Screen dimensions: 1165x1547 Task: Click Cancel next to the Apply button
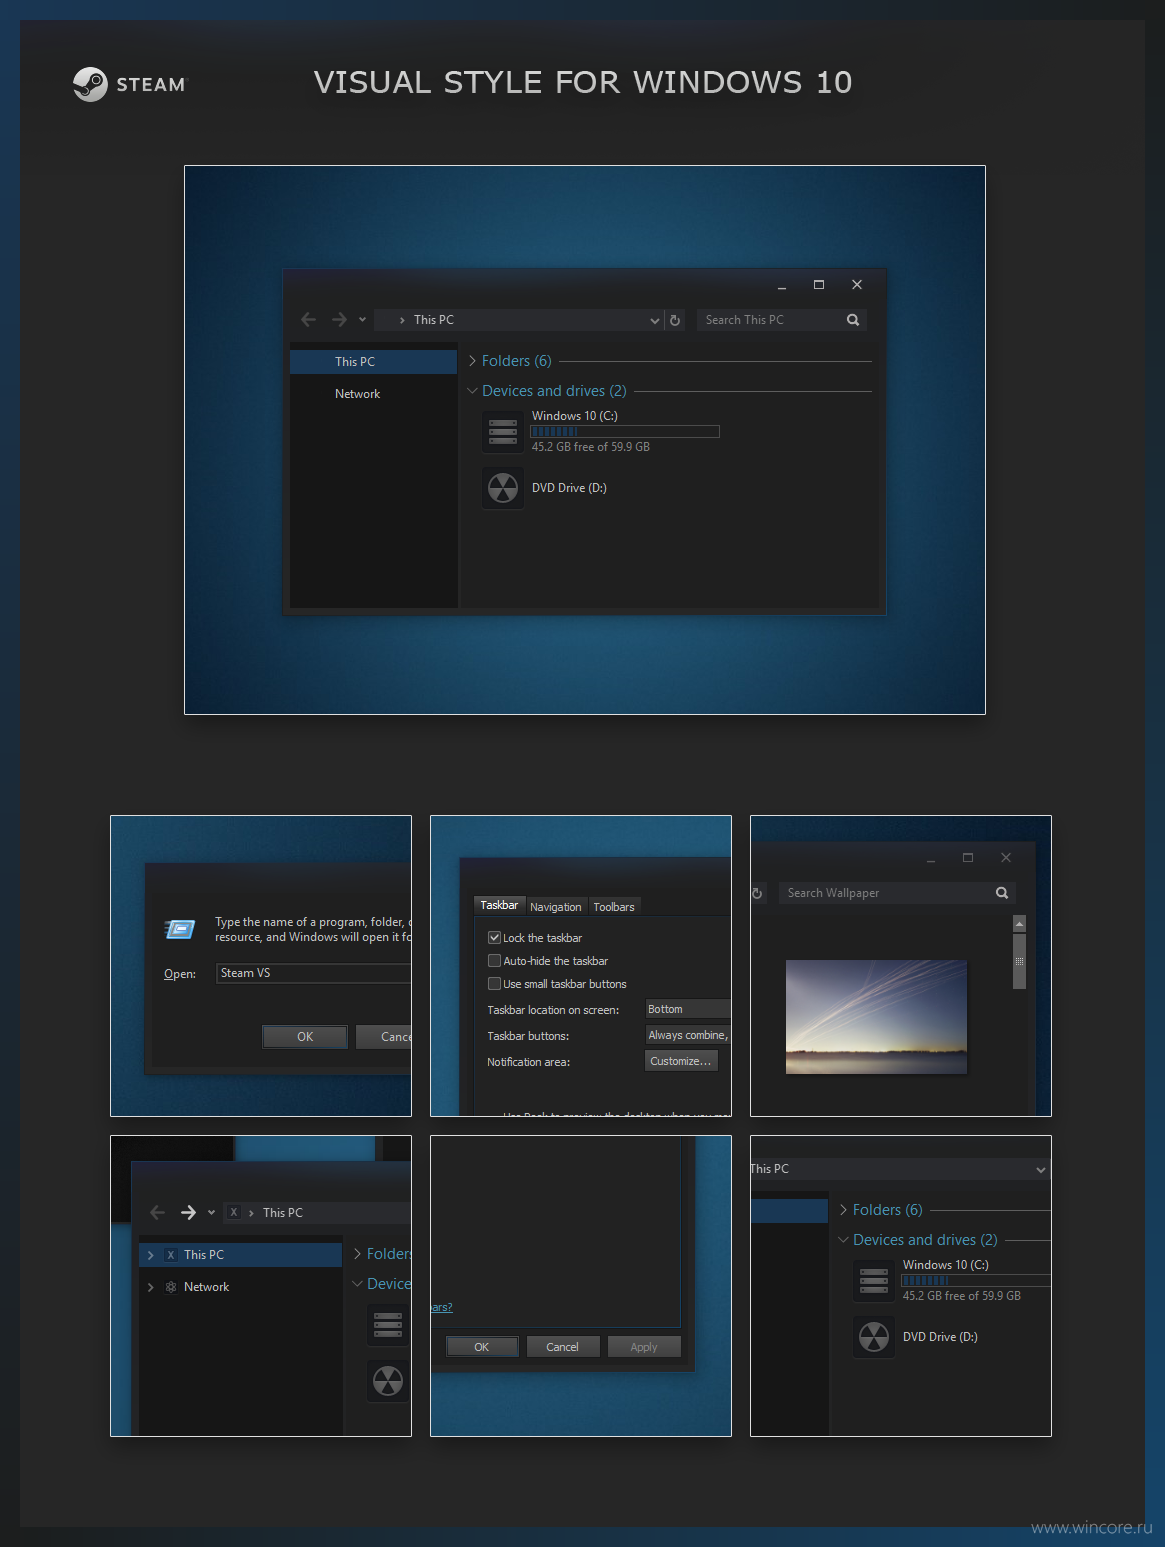[x=562, y=1347]
